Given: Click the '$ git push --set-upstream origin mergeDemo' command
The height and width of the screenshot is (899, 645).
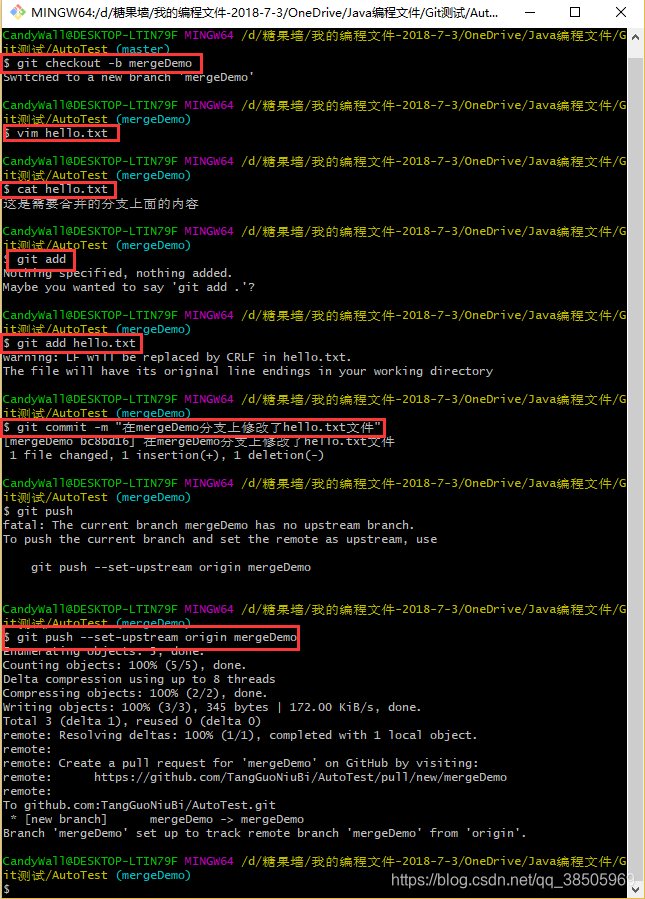Looking at the screenshot, I should 150,637.
